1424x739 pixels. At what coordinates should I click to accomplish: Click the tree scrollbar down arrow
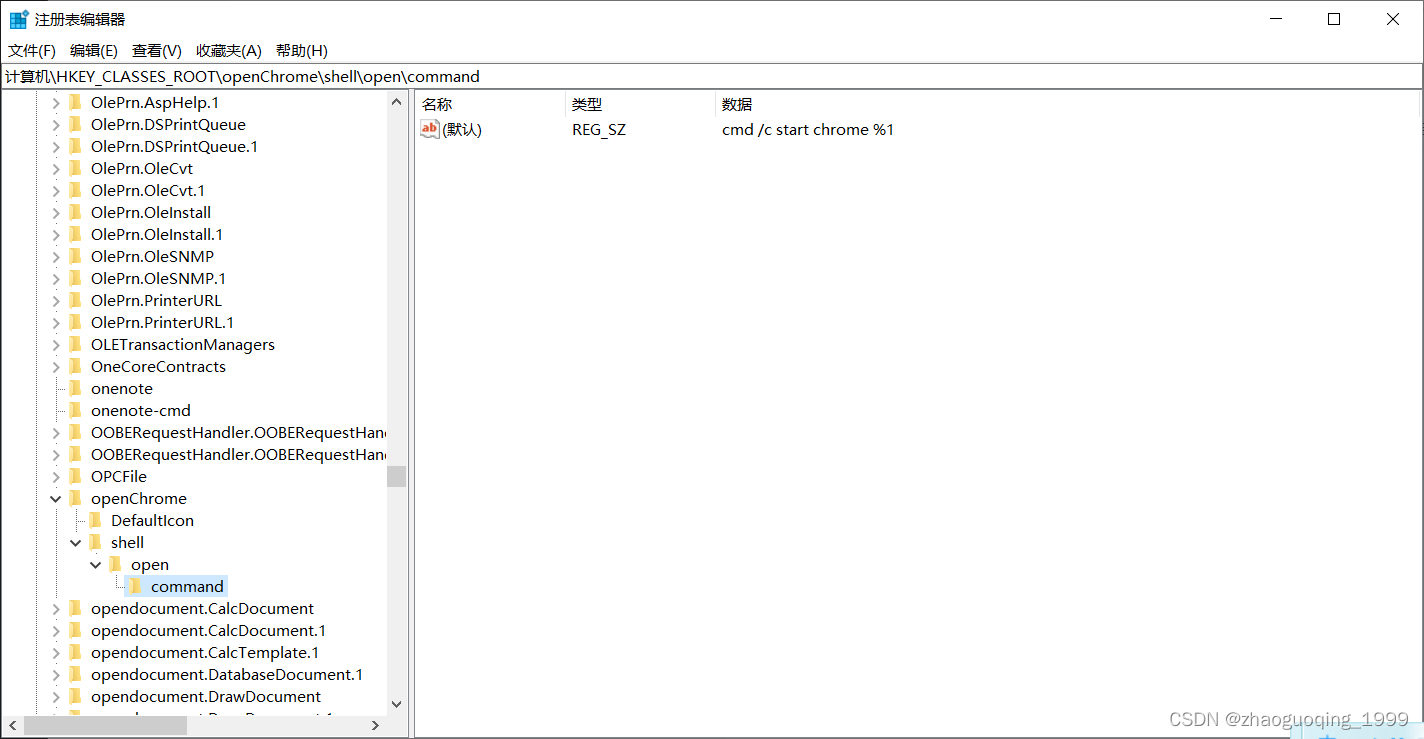pyautogui.click(x=396, y=705)
